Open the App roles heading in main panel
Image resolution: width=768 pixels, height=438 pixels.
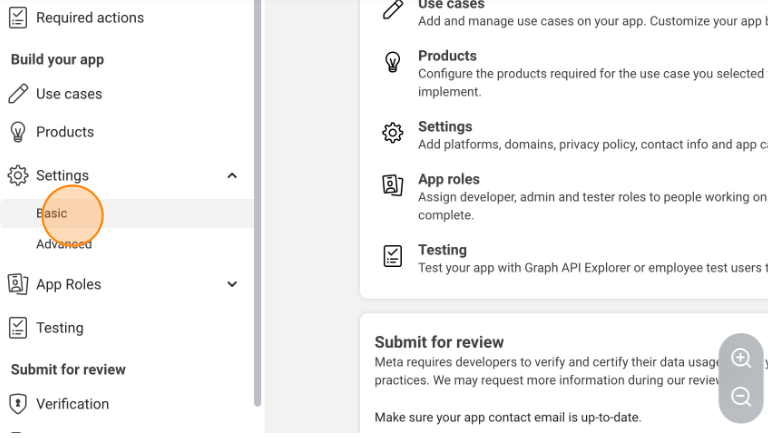[449, 180]
